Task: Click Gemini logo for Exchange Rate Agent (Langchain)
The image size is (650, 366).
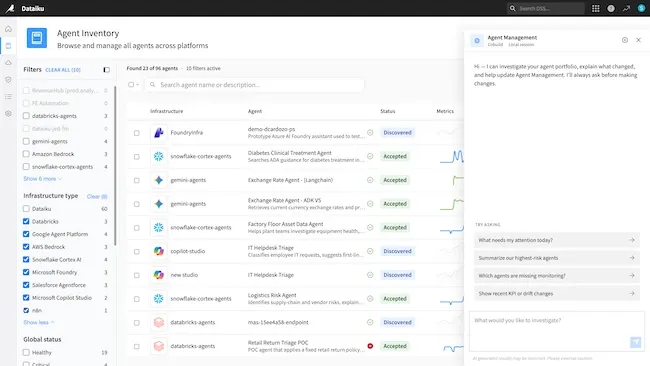Action: pyautogui.click(x=159, y=180)
